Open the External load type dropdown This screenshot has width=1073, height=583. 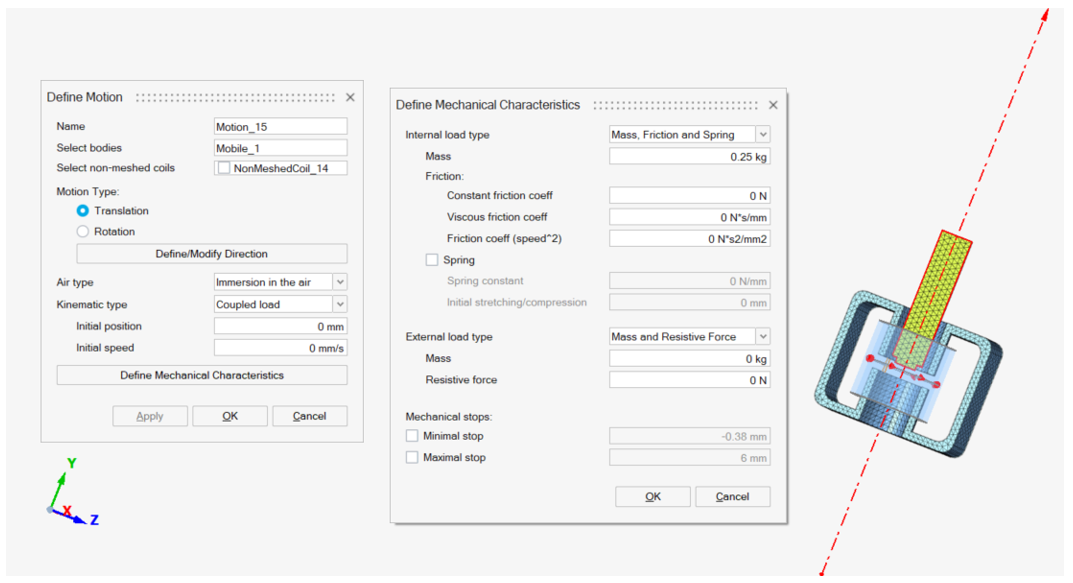(763, 337)
